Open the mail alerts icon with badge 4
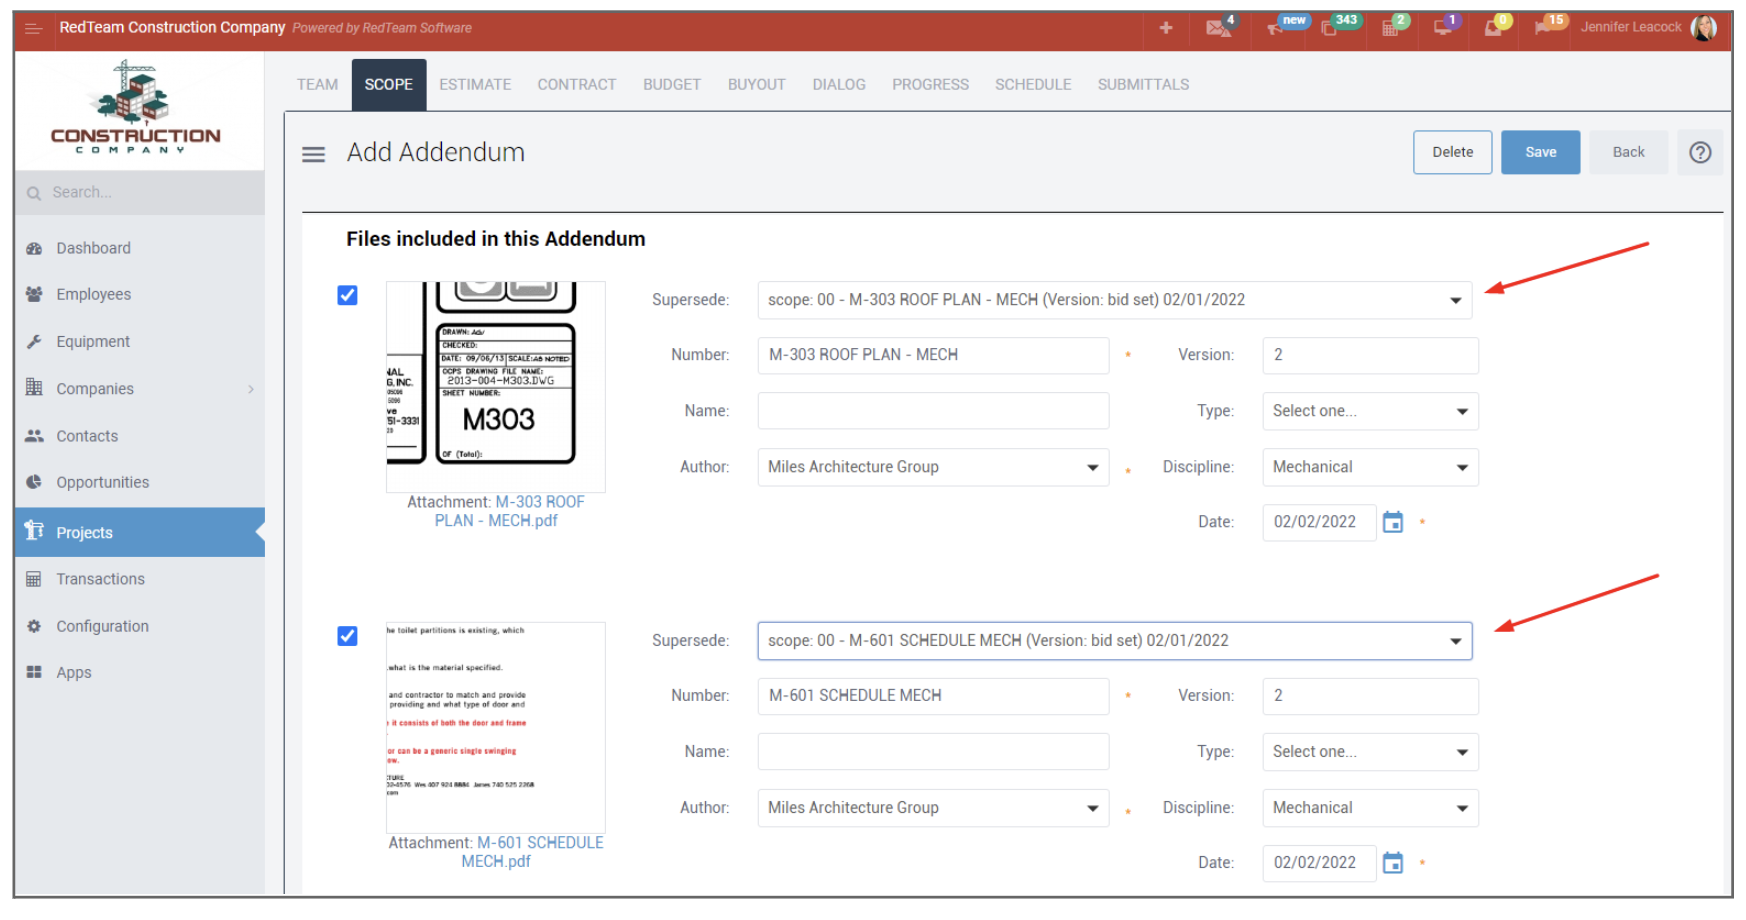The height and width of the screenshot is (920, 1746). pyautogui.click(x=1217, y=28)
